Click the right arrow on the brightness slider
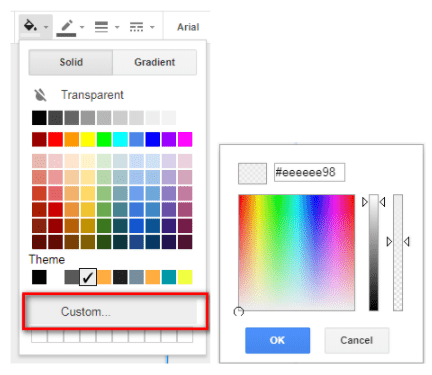The image size is (432, 375). (x=382, y=202)
